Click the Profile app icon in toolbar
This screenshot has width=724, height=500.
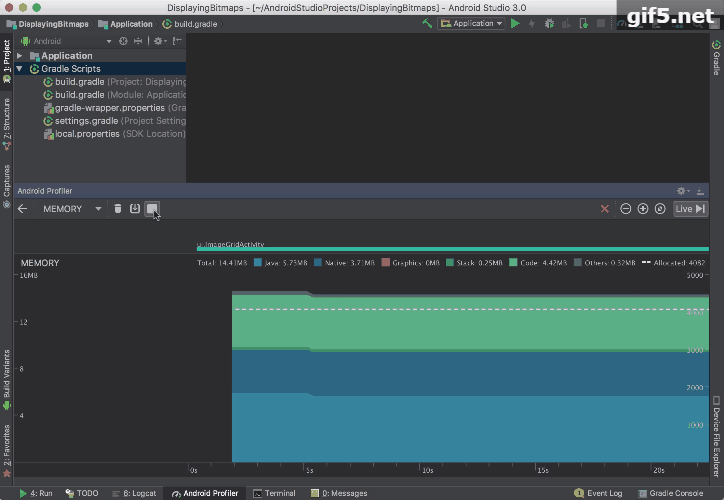coord(566,23)
